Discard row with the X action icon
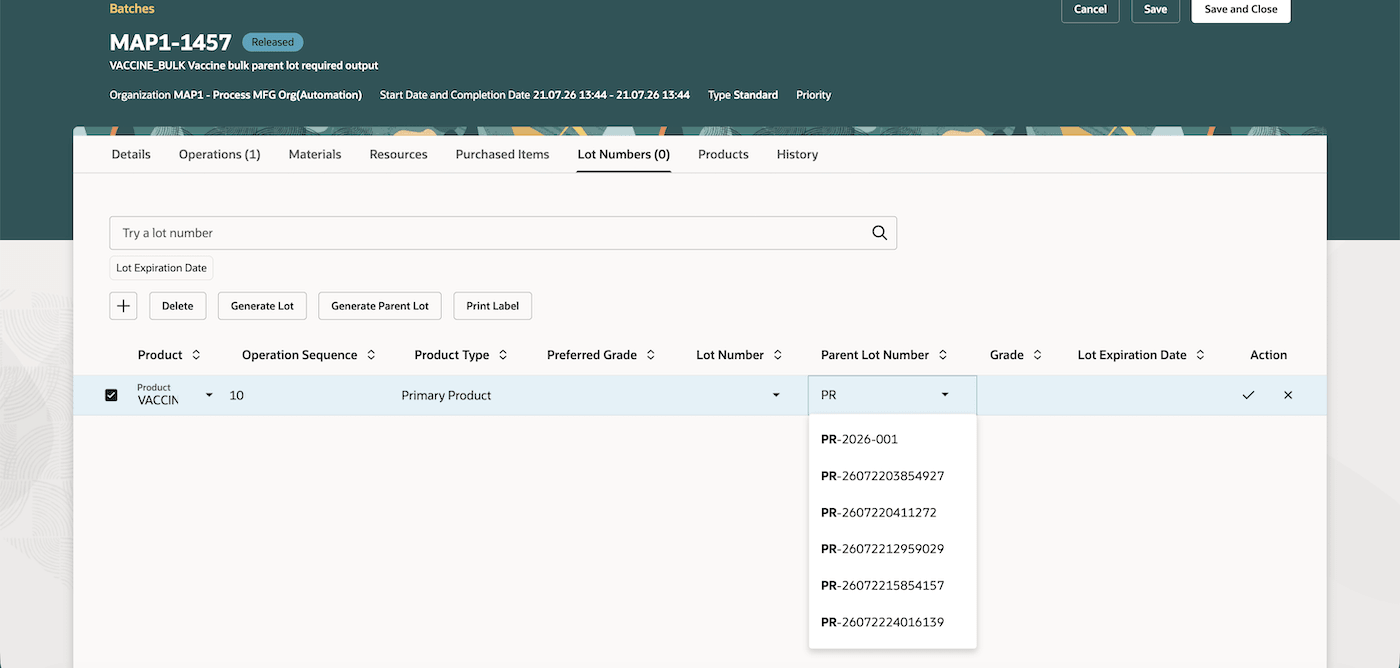Screen dimensions: 1400x668 coord(1288,396)
